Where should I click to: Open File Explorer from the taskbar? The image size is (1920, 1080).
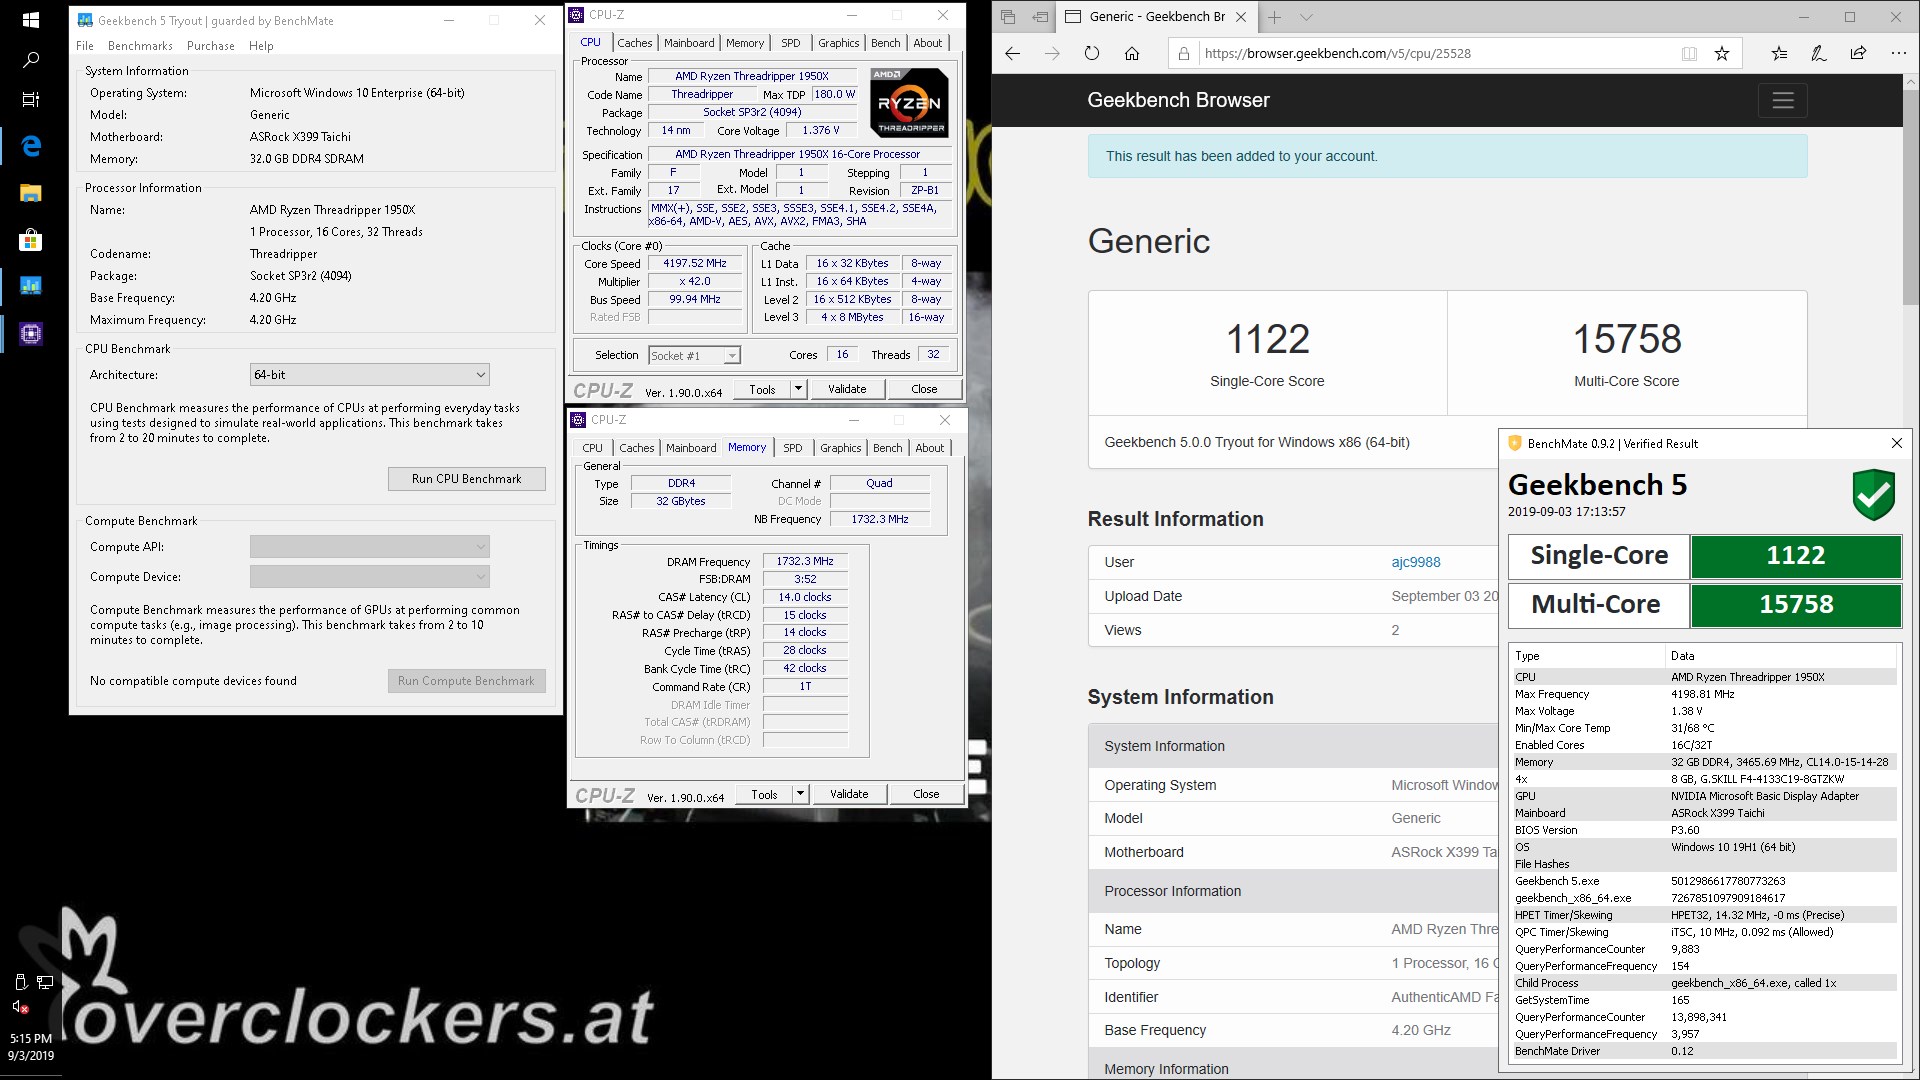[30, 193]
